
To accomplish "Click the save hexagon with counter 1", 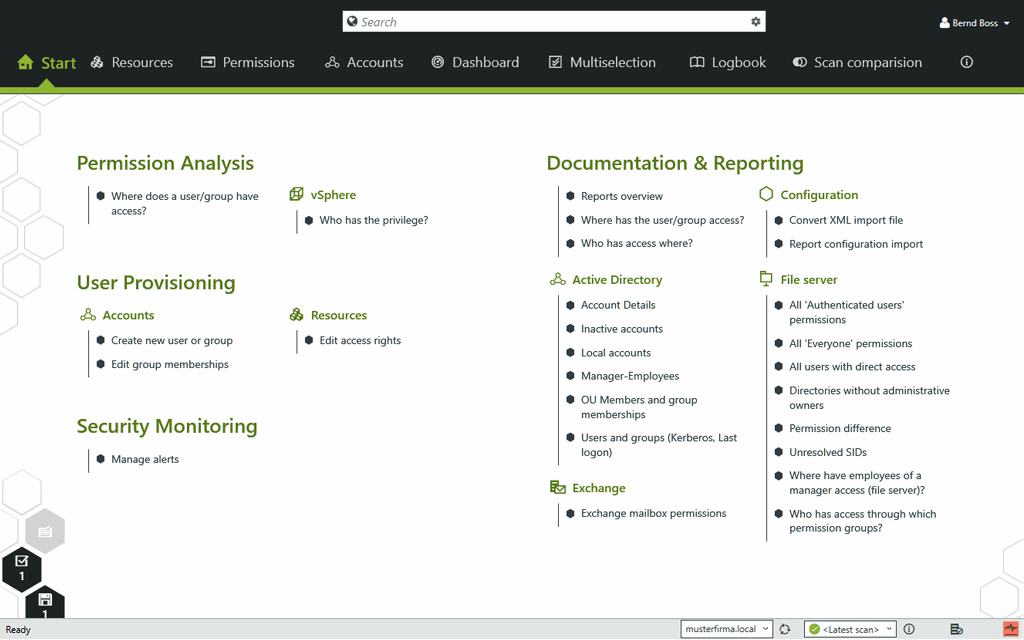I will 45,601.
